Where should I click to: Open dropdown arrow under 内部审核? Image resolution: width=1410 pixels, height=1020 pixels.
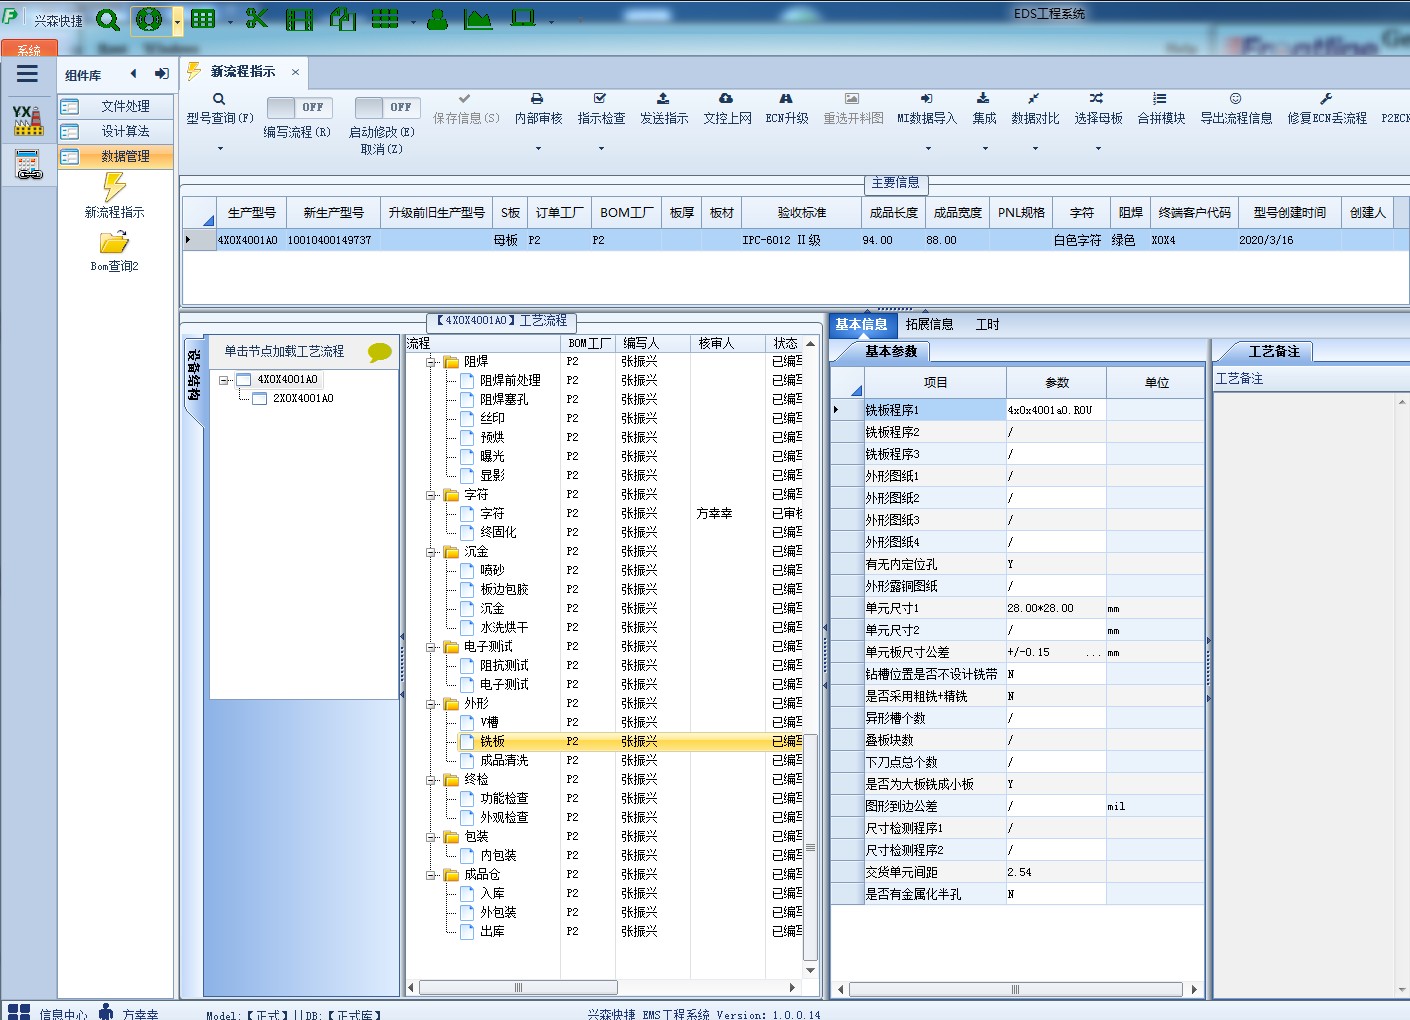coord(538,149)
